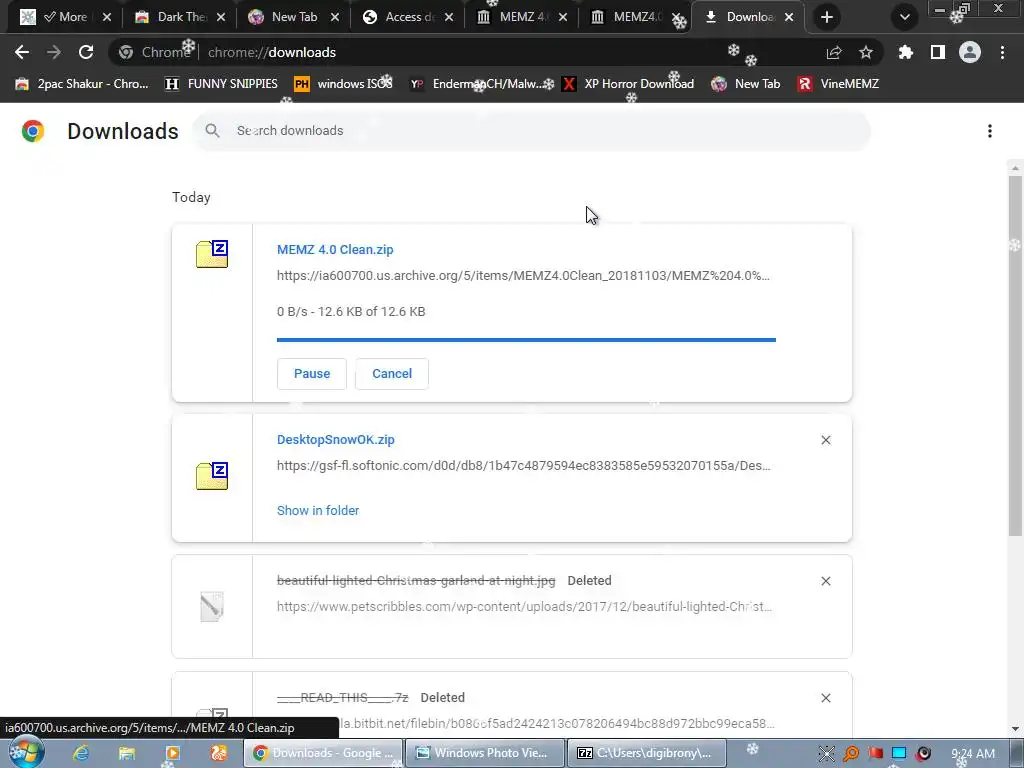Close the Dark Theme tab
The height and width of the screenshot is (768, 1024).
pyautogui.click(x=221, y=17)
